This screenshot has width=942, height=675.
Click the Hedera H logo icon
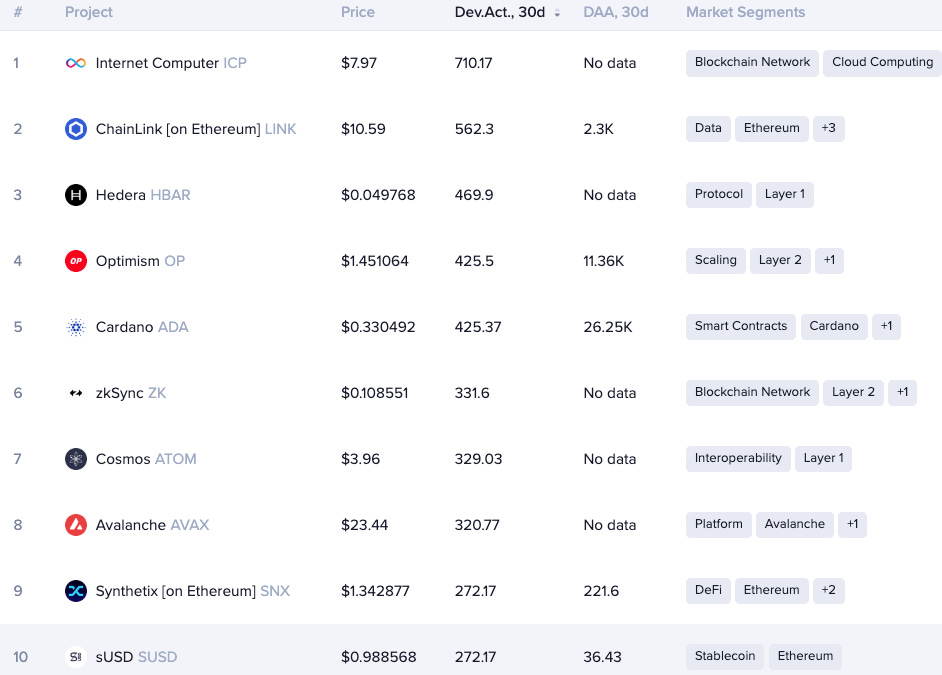tap(76, 195)
